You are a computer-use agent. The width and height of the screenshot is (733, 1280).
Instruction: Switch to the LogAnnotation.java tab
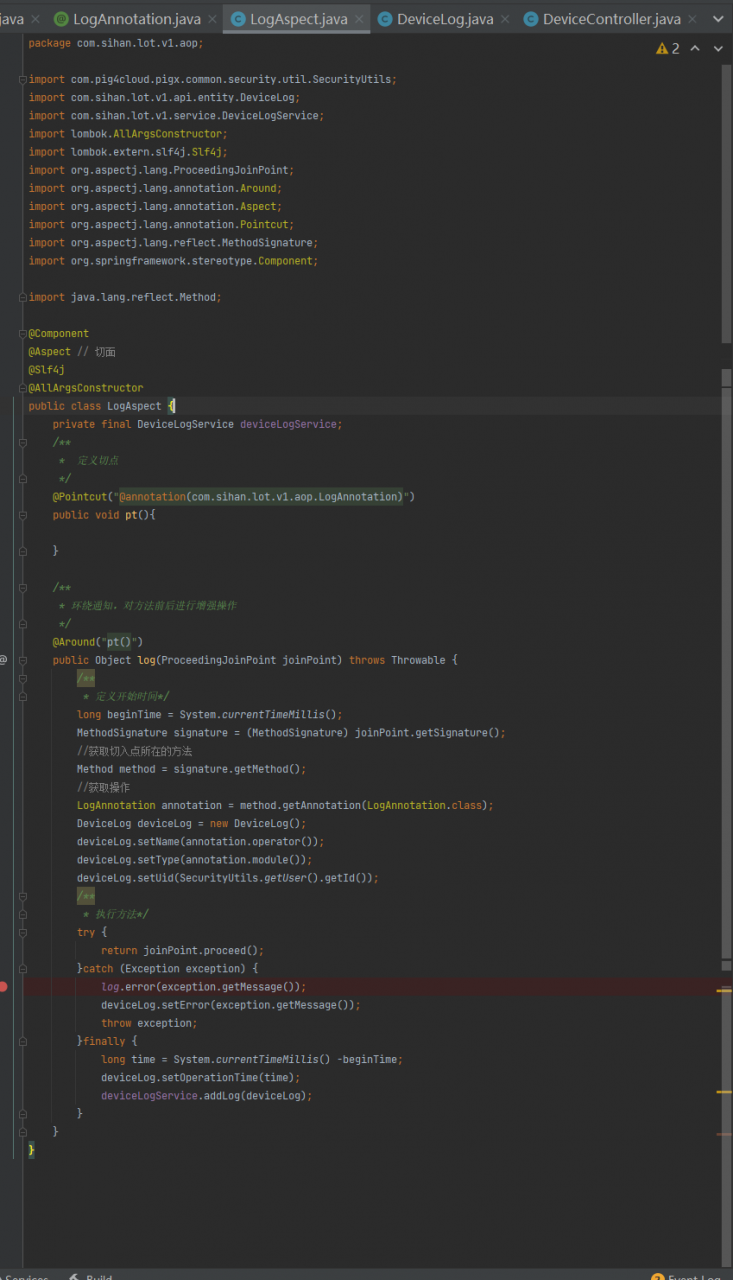(x=136, y=19)
